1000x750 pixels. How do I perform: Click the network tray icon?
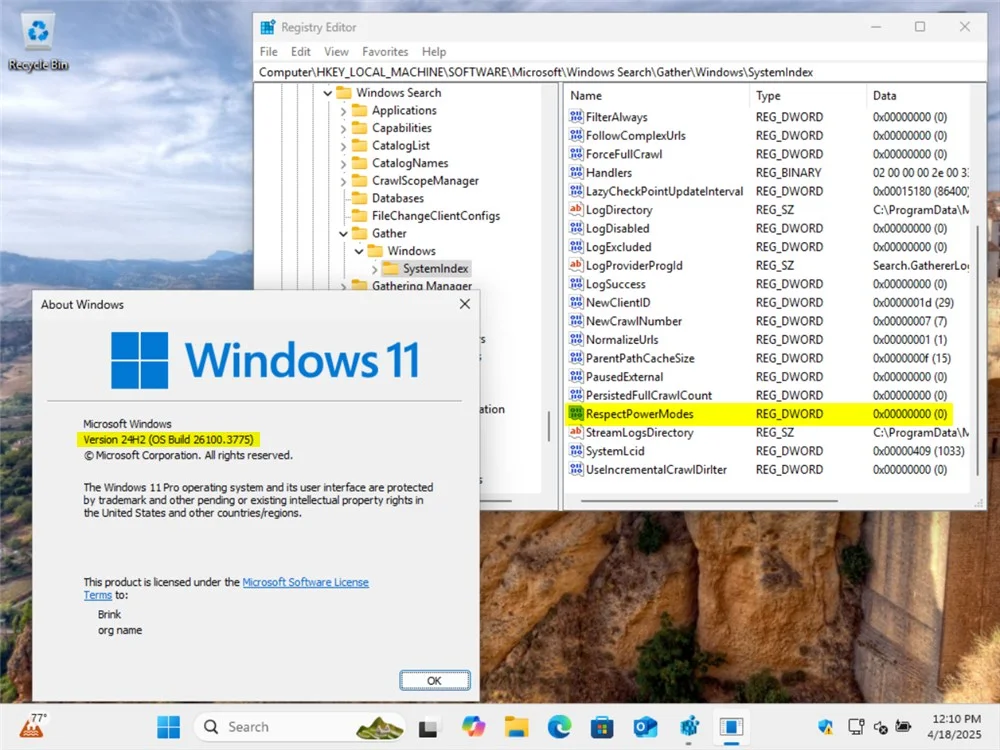[856, 726]
